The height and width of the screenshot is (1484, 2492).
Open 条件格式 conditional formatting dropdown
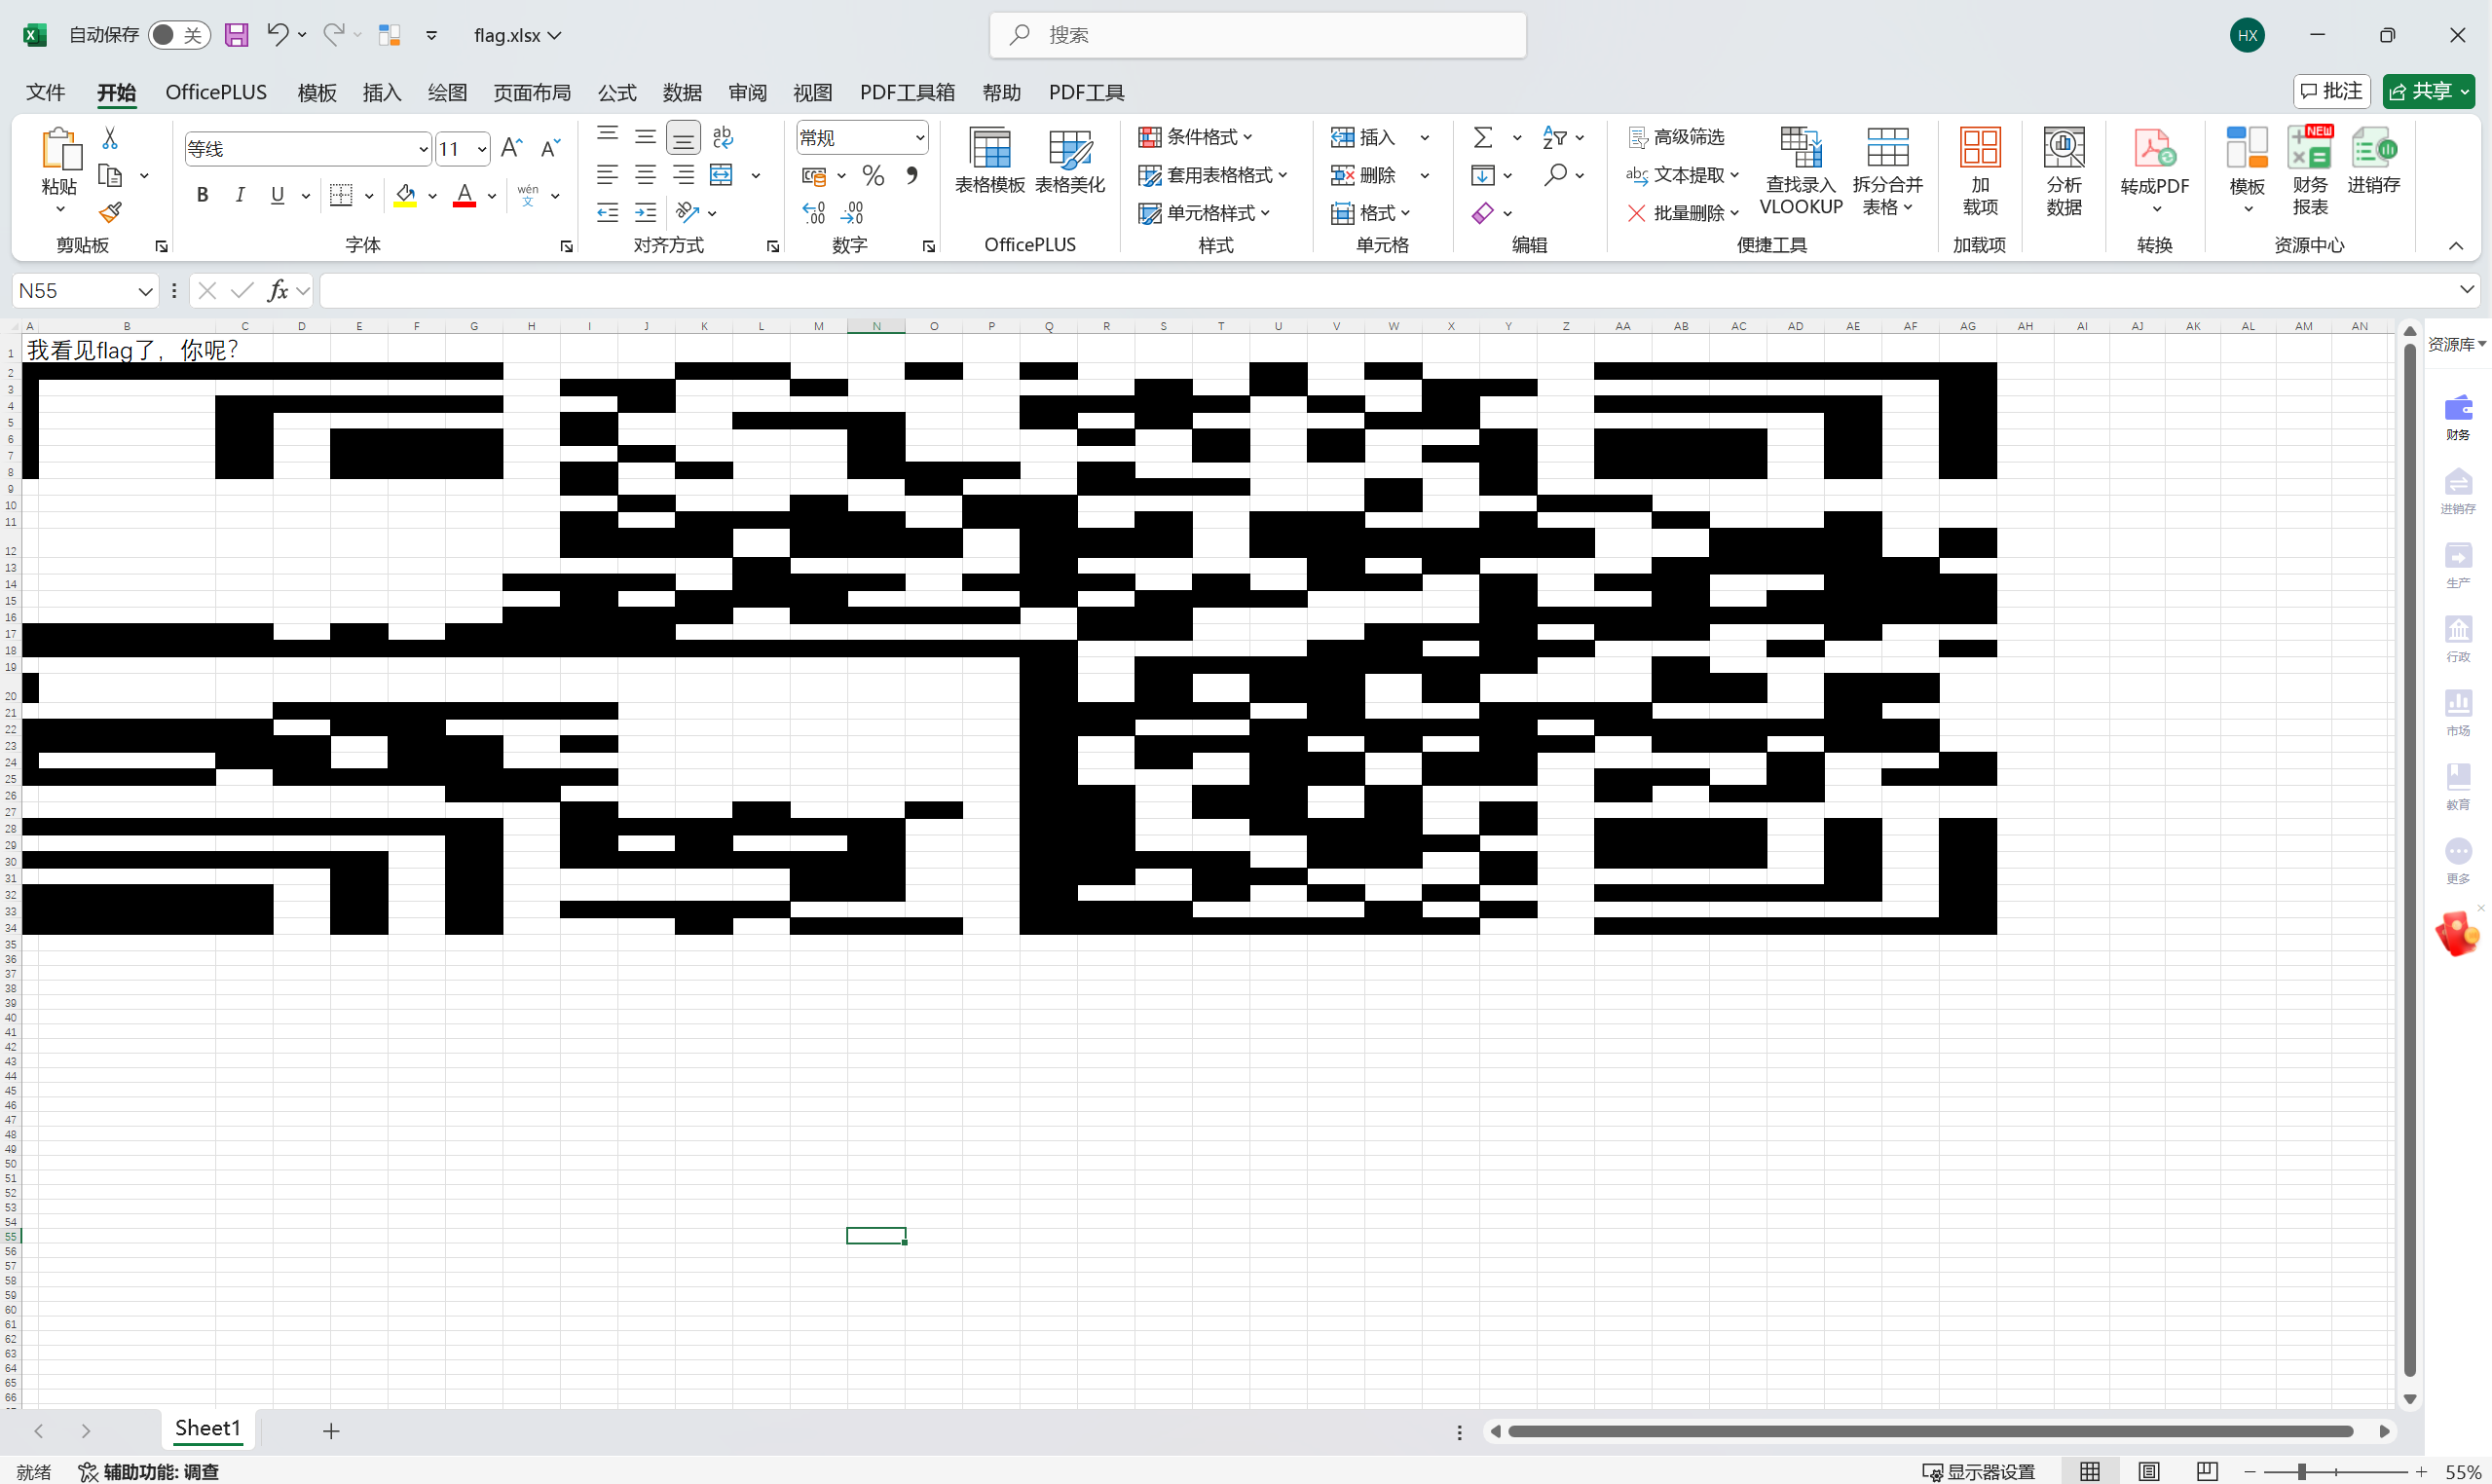pyautogui.click(x=1196, y=137)
